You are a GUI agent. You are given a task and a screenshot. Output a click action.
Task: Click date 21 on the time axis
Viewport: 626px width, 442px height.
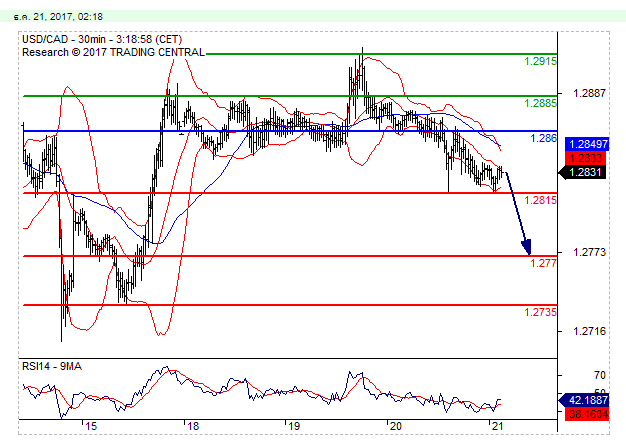(497, 426)
